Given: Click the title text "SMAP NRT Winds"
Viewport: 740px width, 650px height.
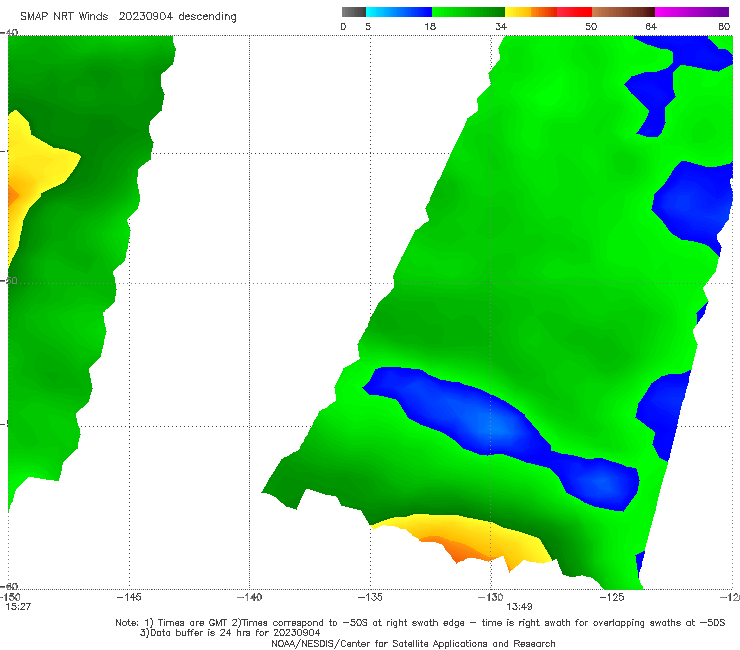Looking at the screenshot, I should click(64, 17).
